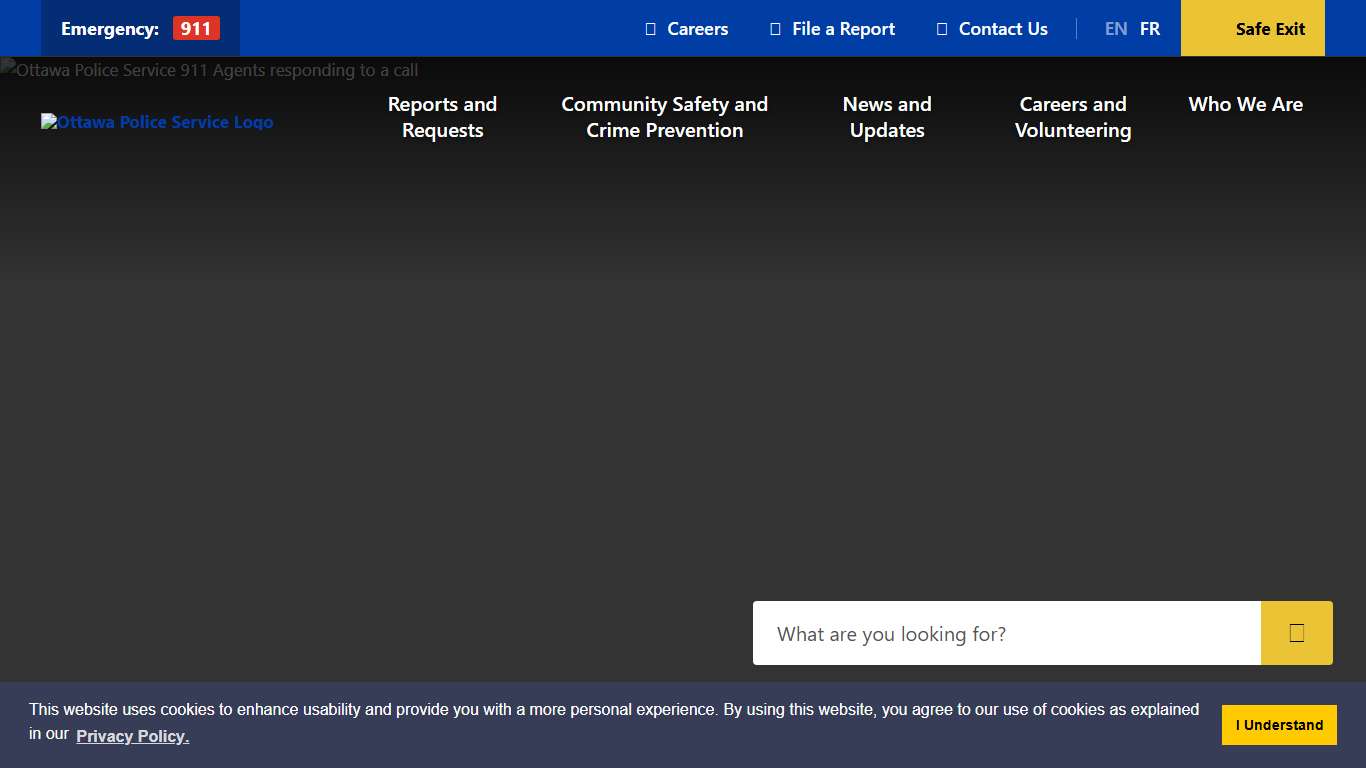Open the Who We Are menu

[x=1245, y=104]
